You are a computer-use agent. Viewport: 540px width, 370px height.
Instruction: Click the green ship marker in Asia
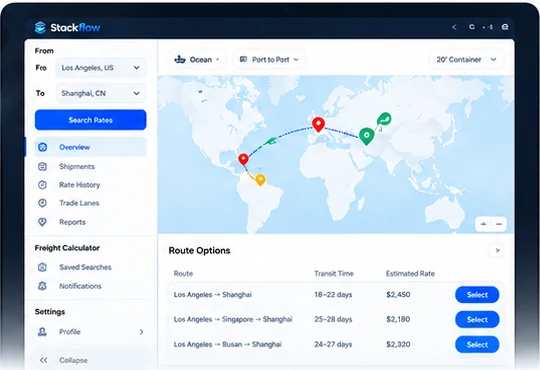click(x=384, y=120)
